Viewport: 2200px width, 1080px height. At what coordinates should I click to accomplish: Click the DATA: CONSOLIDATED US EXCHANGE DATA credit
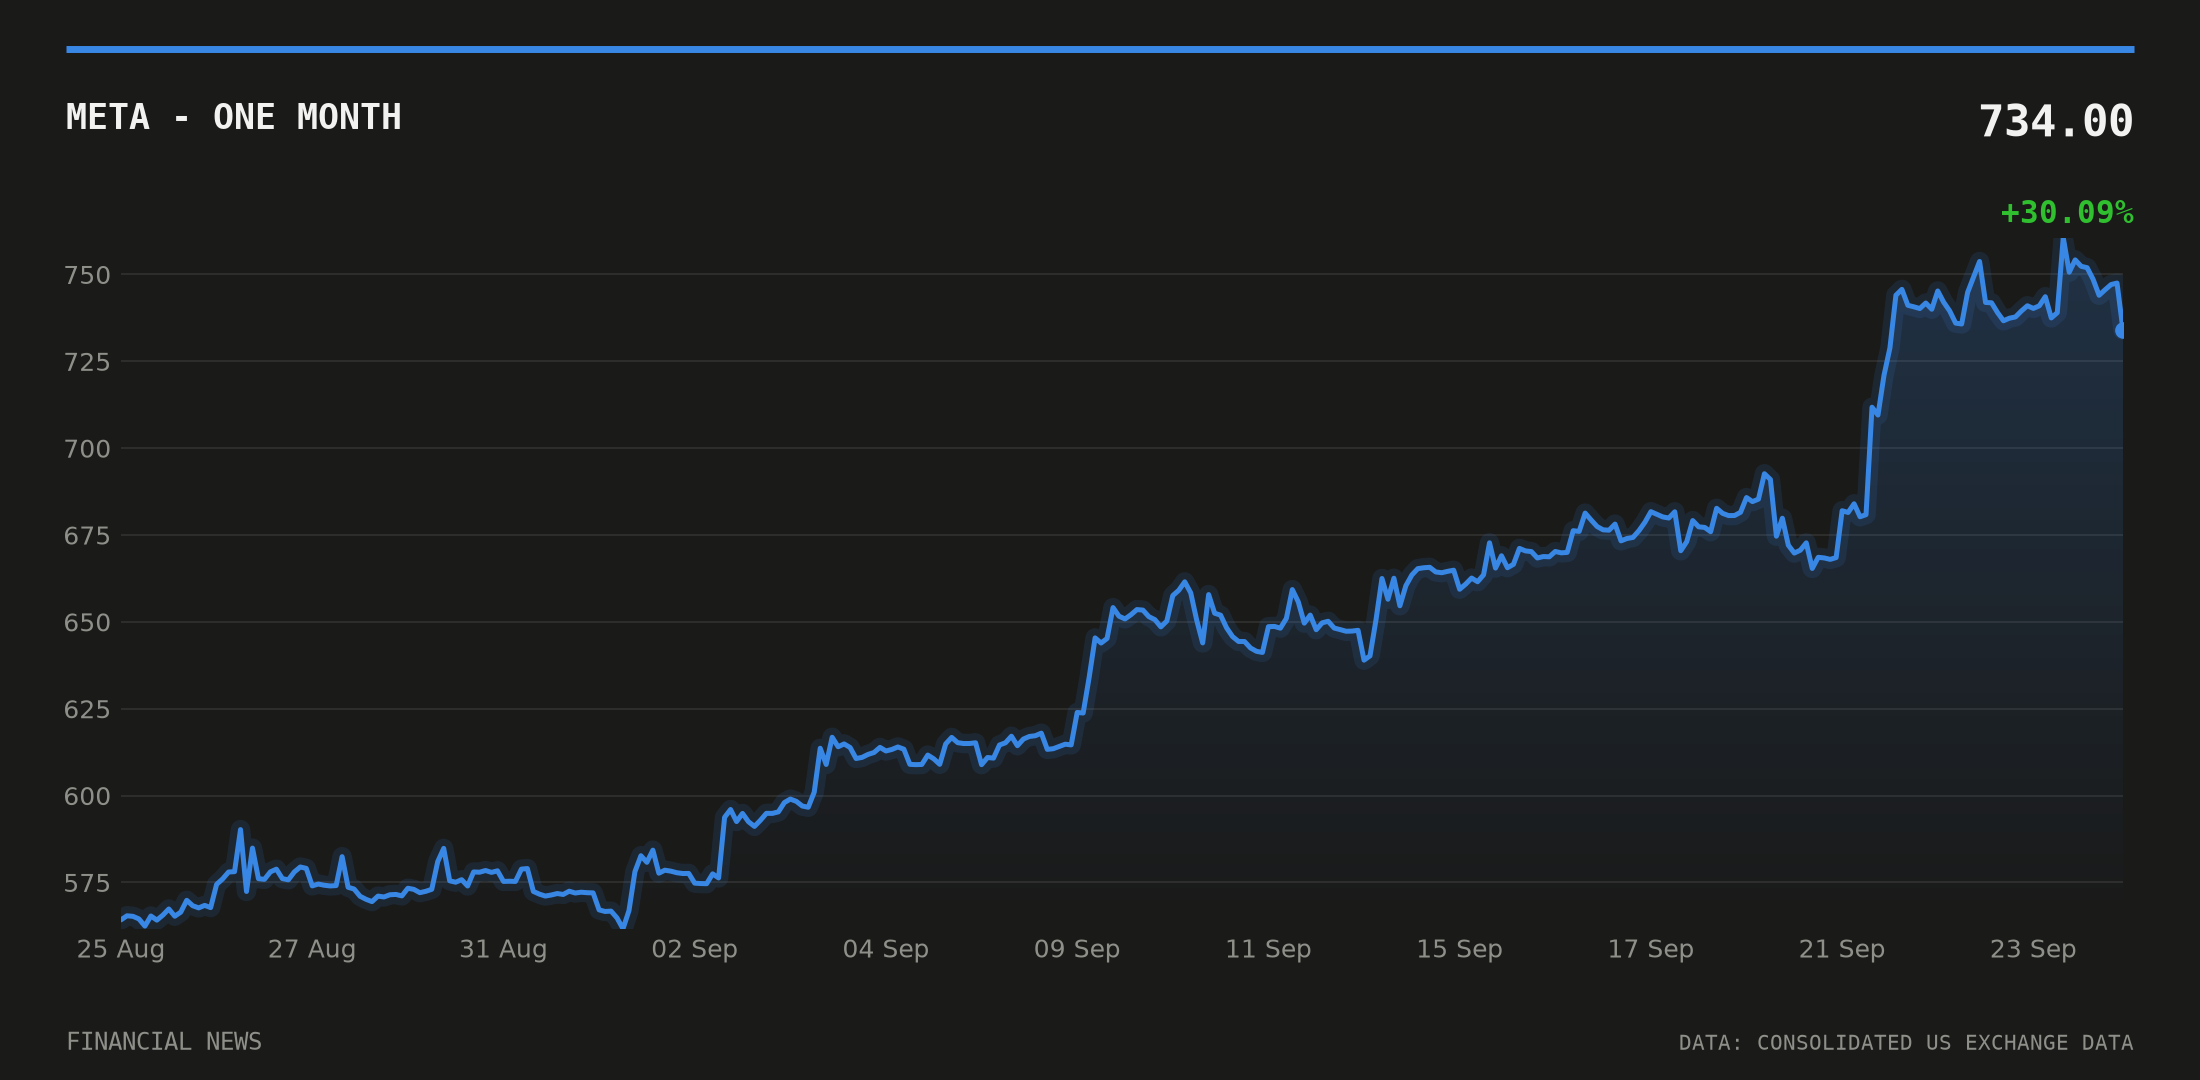point(1906,1043)
